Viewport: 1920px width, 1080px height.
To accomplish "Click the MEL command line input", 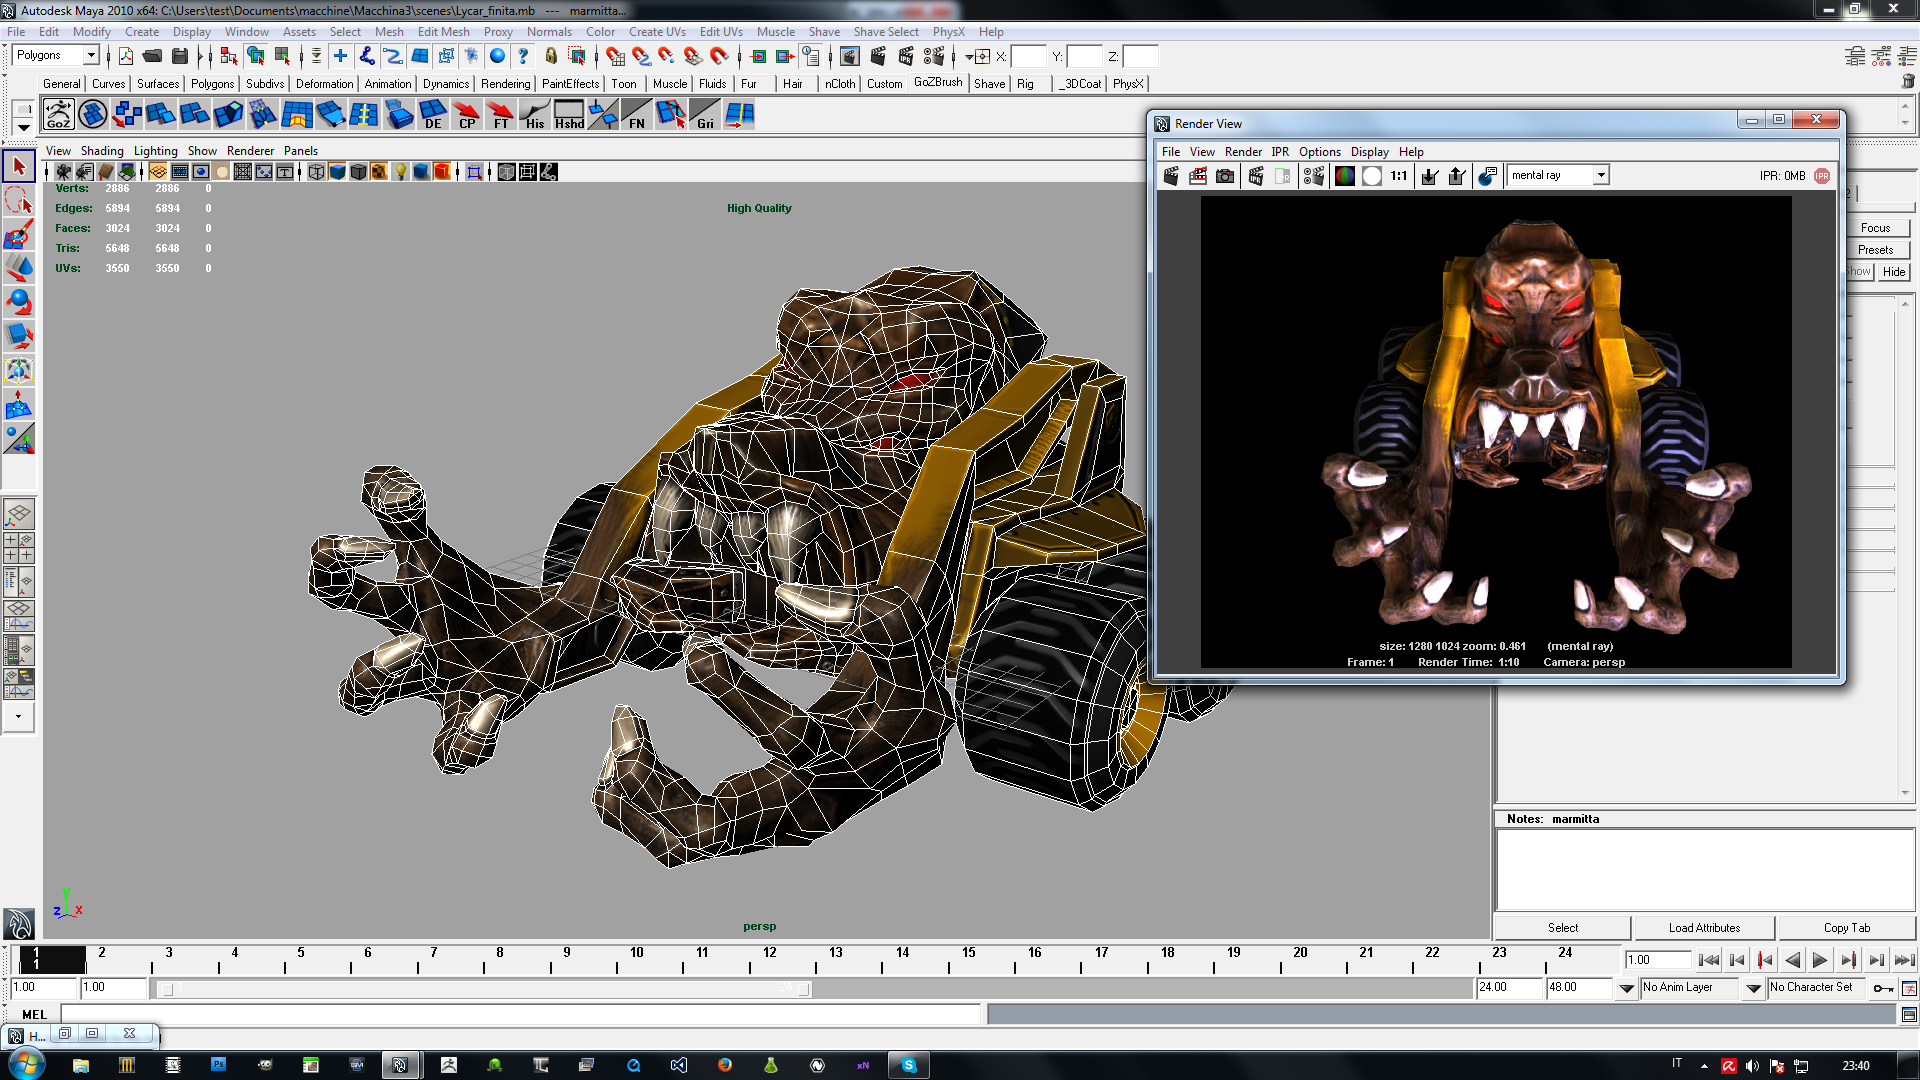I will (x=521, y=1014).
